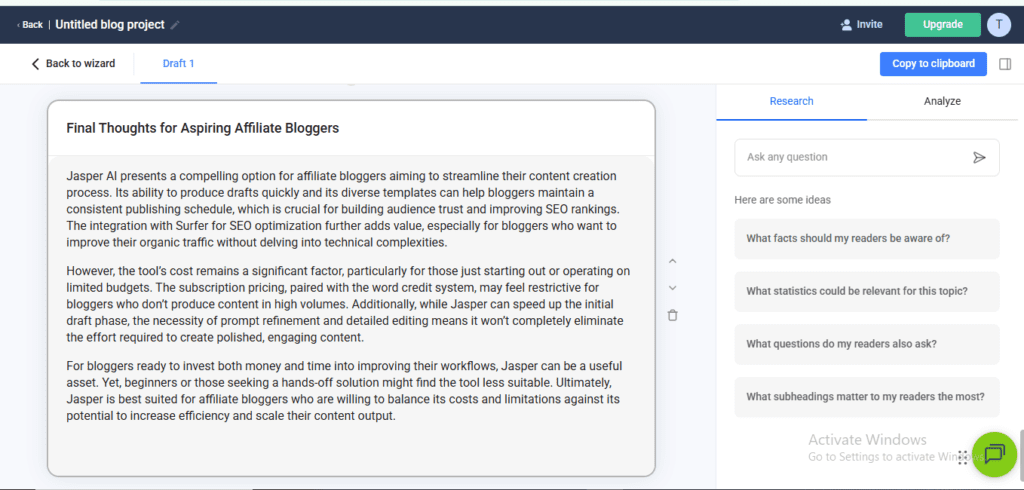Click the Back to wizard chevron arrow
1024x490 pixels.
35,63
